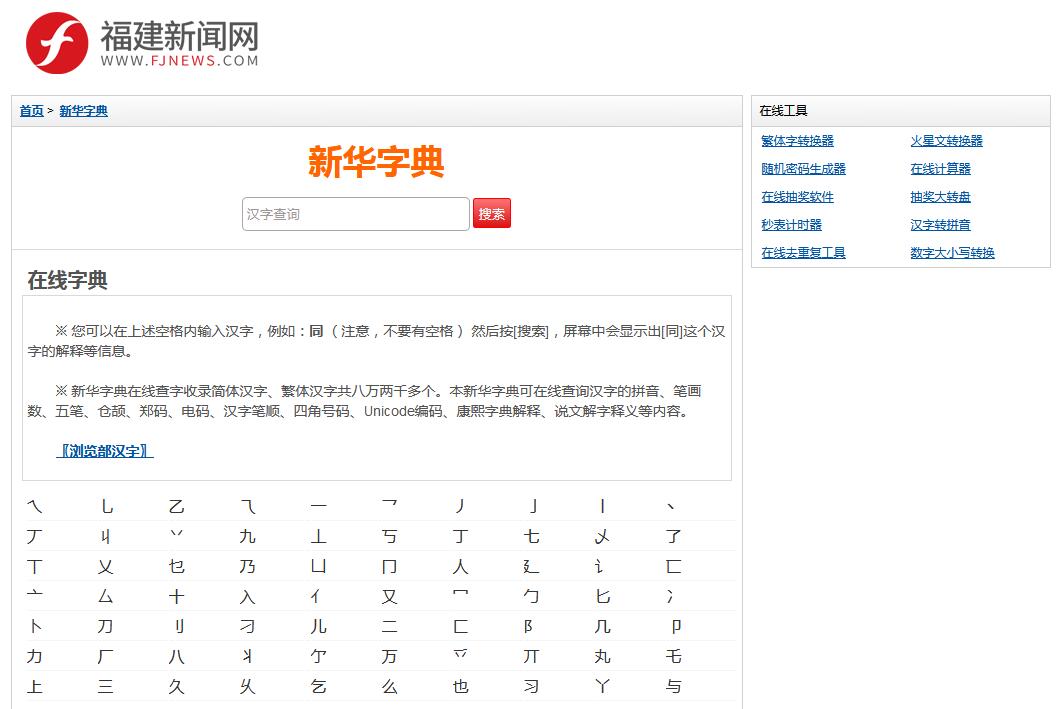Select the character 万 in the table

(390, 656)
